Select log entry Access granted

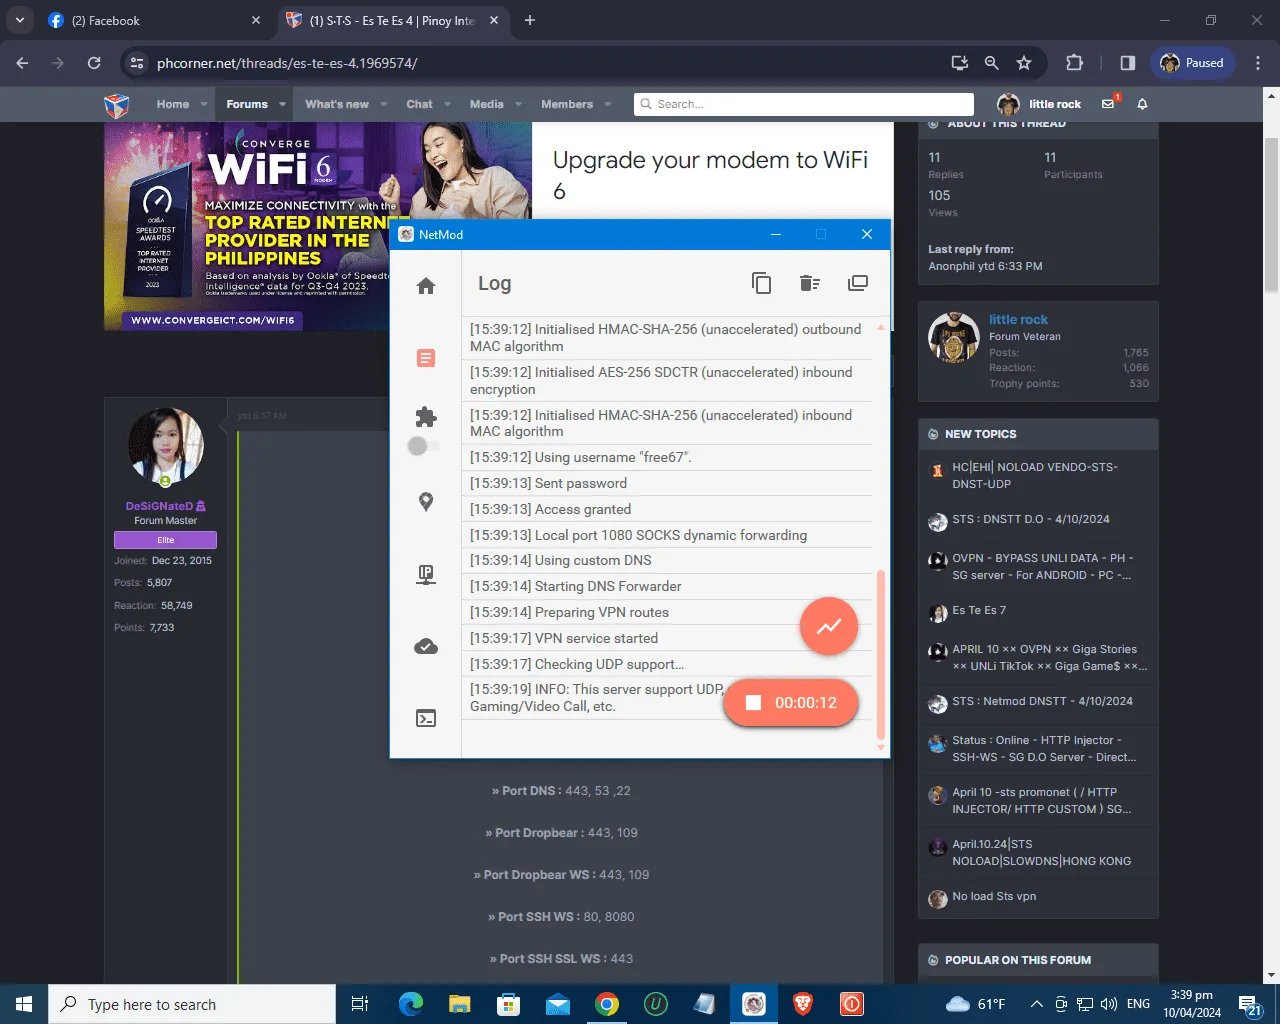(x=667, y=509)
